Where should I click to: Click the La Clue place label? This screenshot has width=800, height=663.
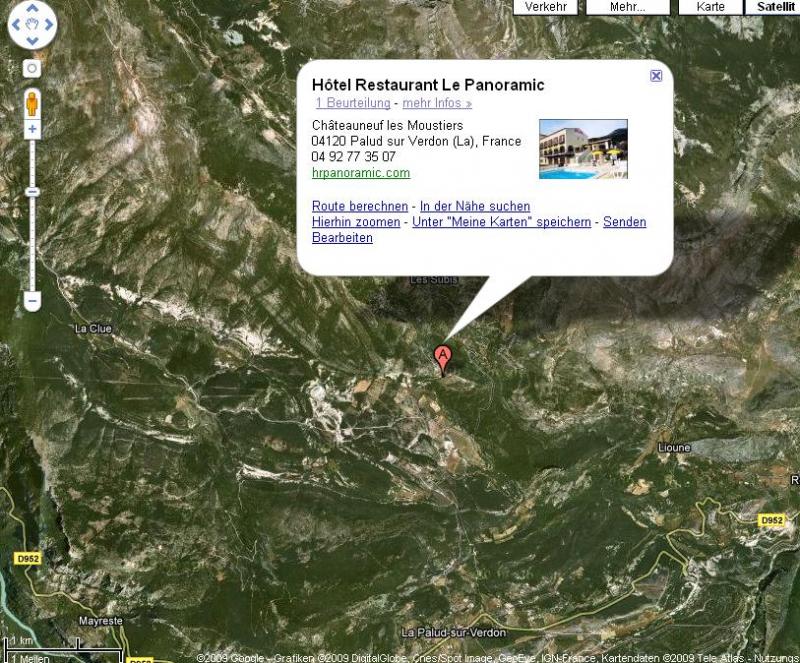[x=93, y=329]
